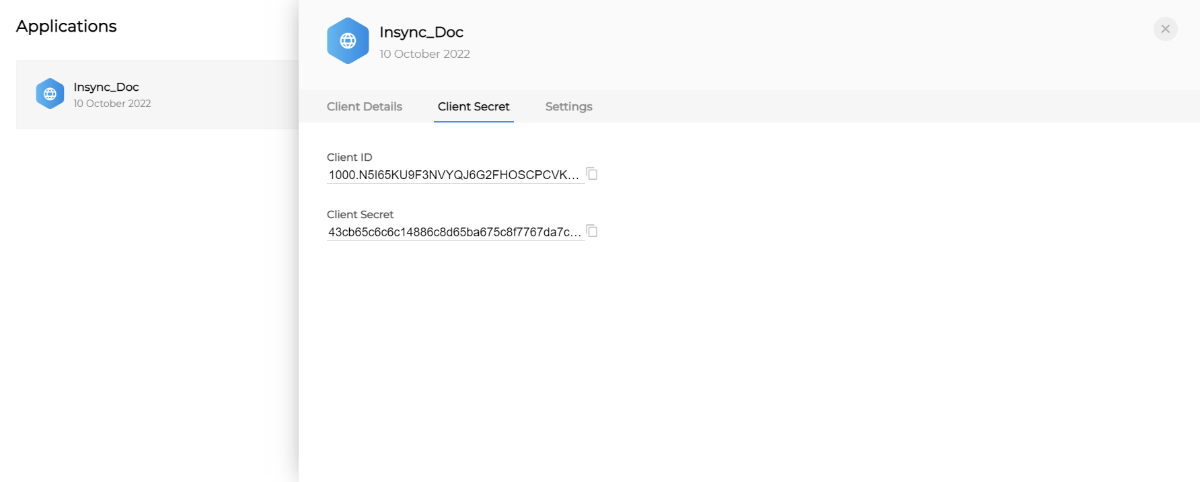
Task: Click empty tab bar area right of Settings
Action: [x=850, y=107]
